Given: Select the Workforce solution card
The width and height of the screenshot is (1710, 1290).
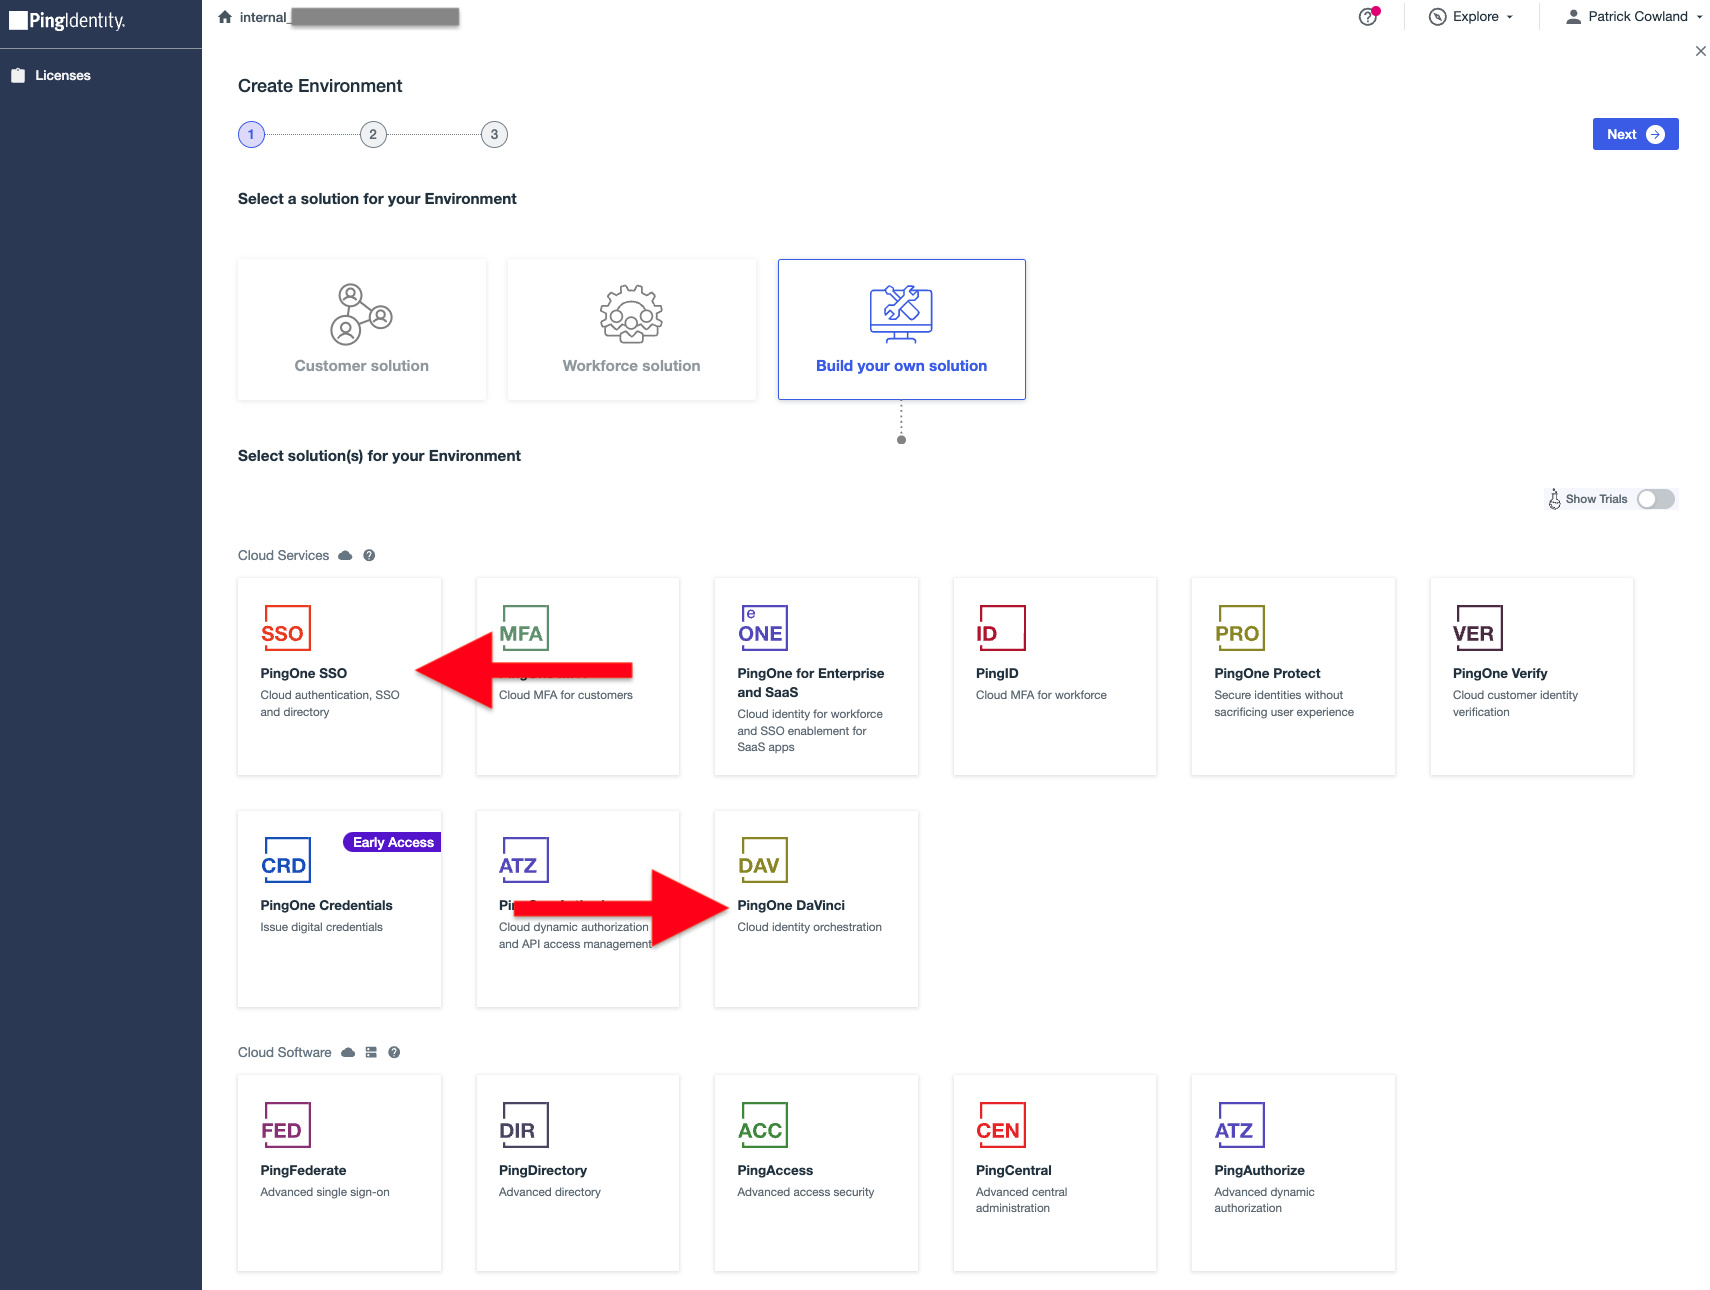Looking at the screenshot, I should coord(632,330).
